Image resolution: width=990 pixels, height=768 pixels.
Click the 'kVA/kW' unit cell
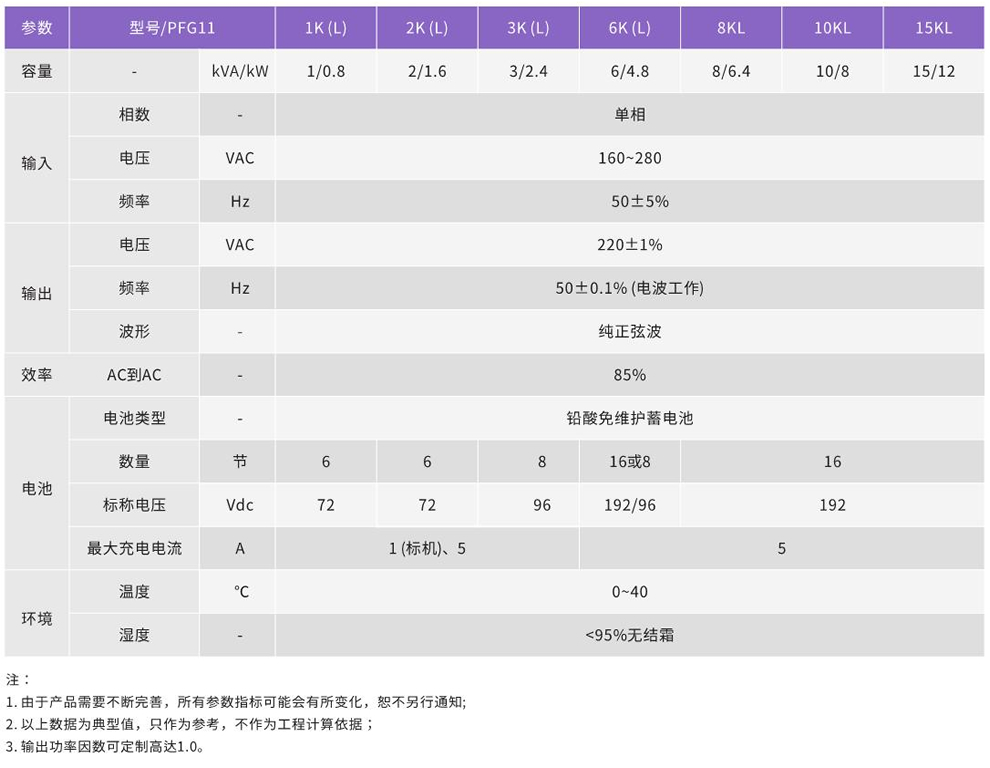(239, 71)
